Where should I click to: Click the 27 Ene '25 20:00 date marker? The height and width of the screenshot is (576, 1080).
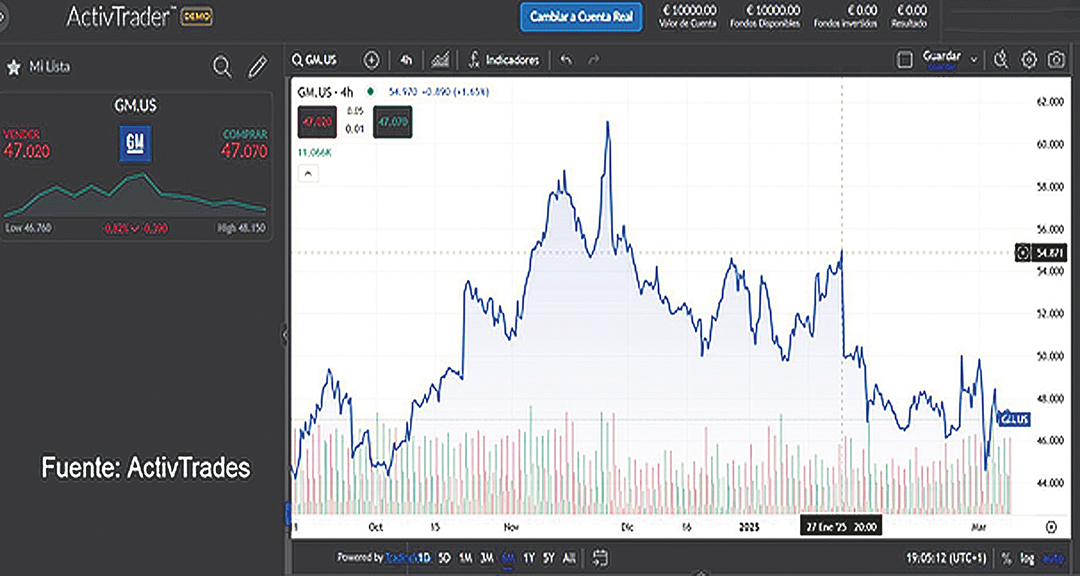coord(841,527)
